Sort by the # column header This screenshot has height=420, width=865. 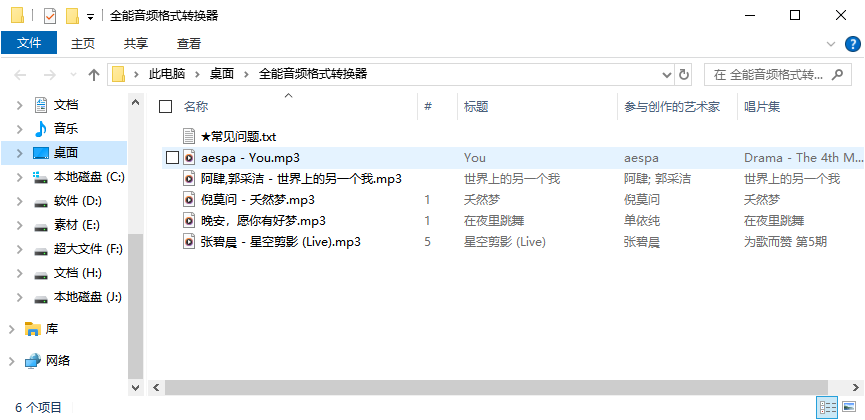pyautogui.click(x=428, y=107)
